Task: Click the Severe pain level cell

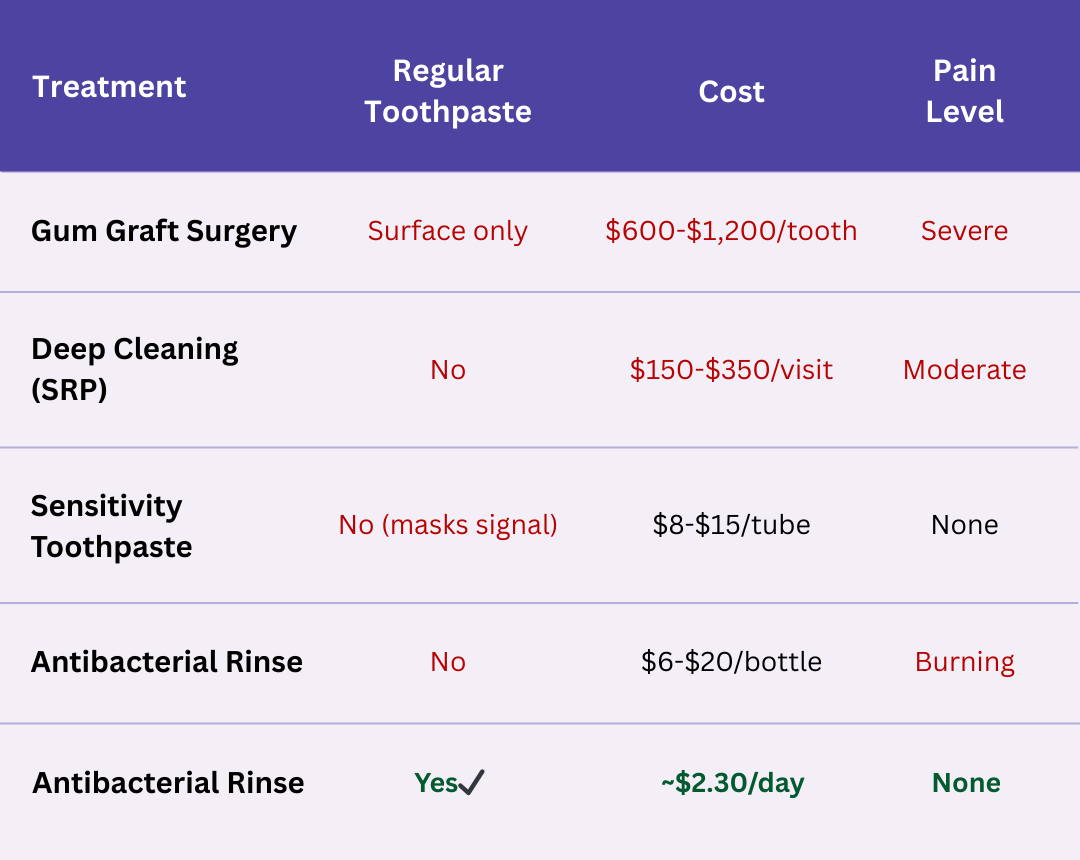Action: point(964,231)
